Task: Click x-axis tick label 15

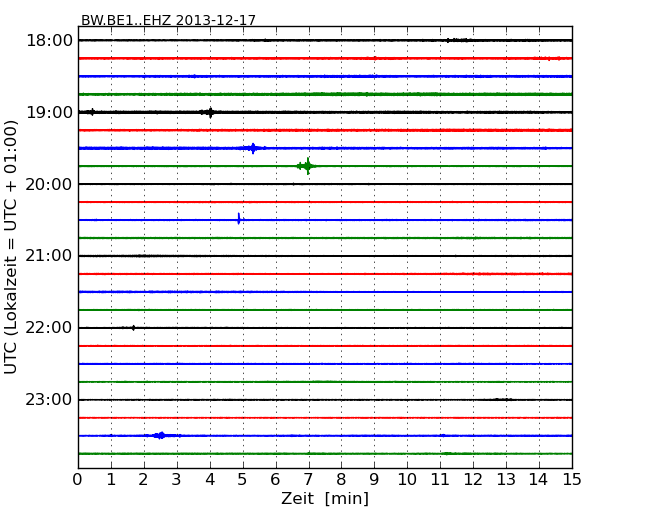Action: point(572,480)
